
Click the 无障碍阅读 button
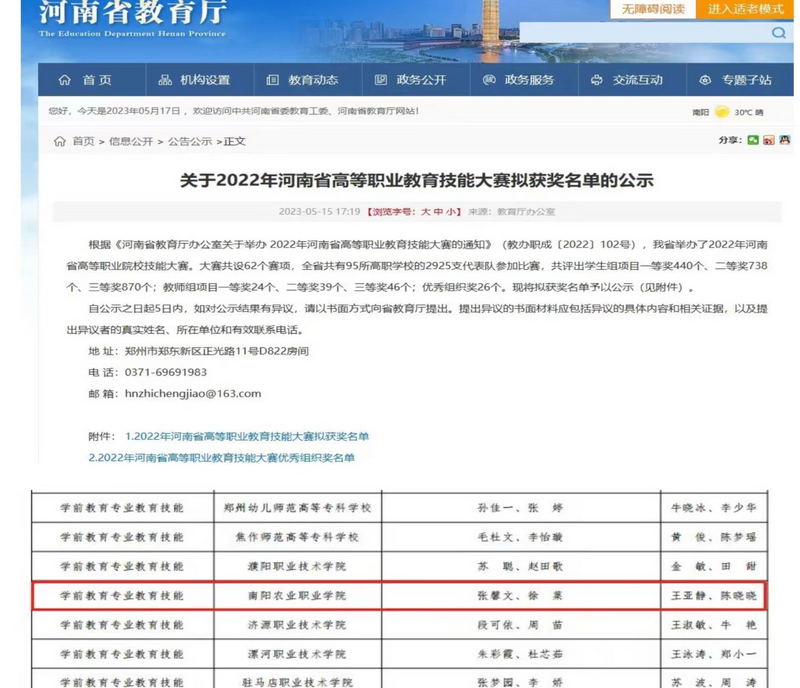653,9
